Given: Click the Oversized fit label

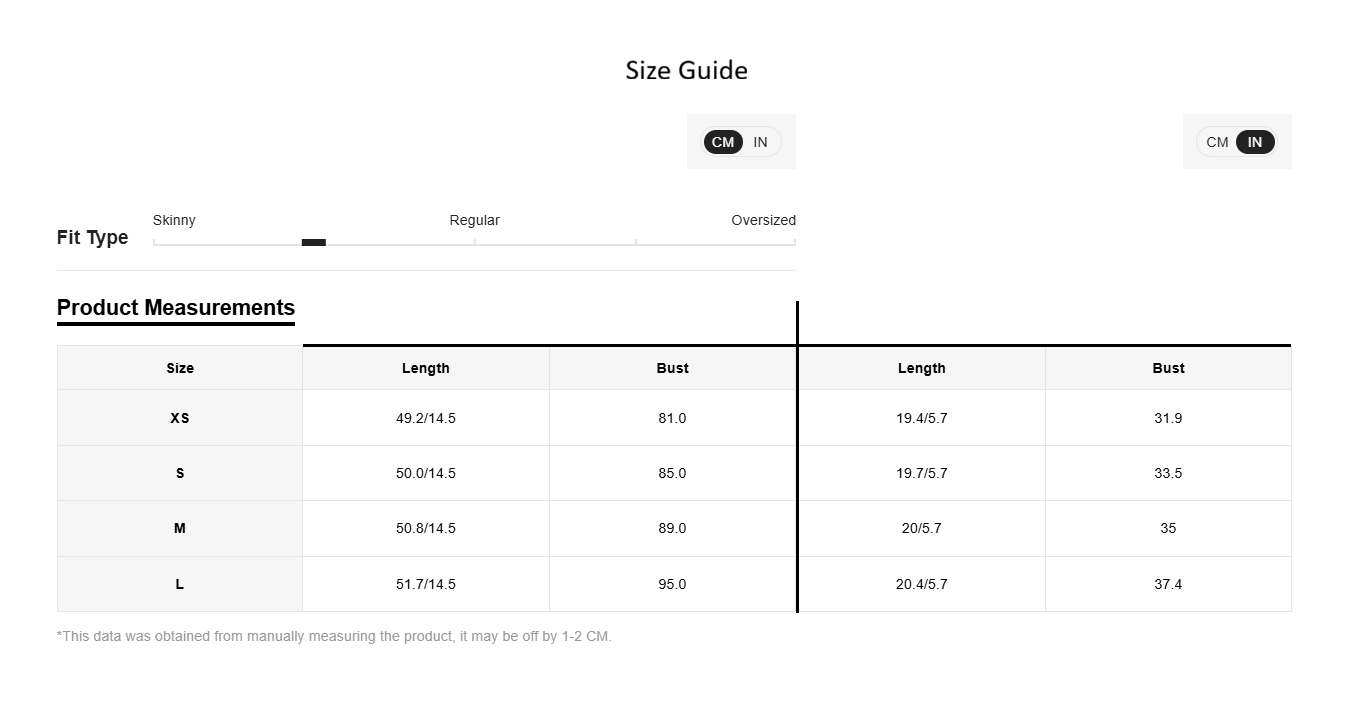Looking at the screenshot, I should click(x=763, y=220).
